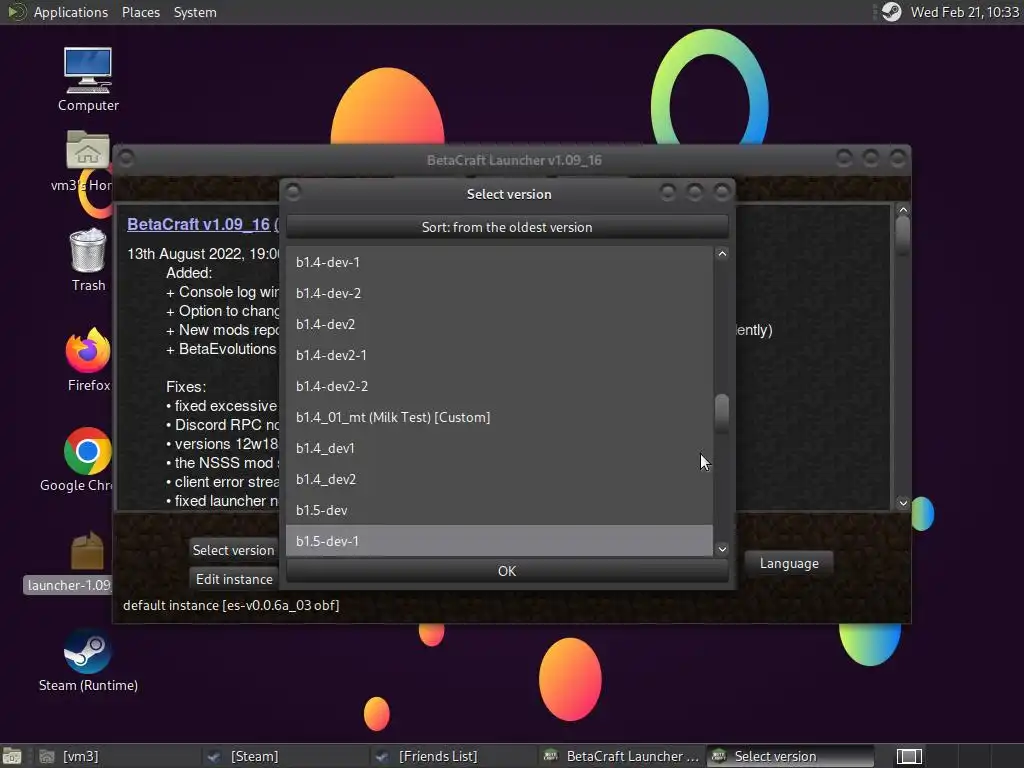Click the Language button in launcher
Viewport: 1024px width, 768px height.
789,563
